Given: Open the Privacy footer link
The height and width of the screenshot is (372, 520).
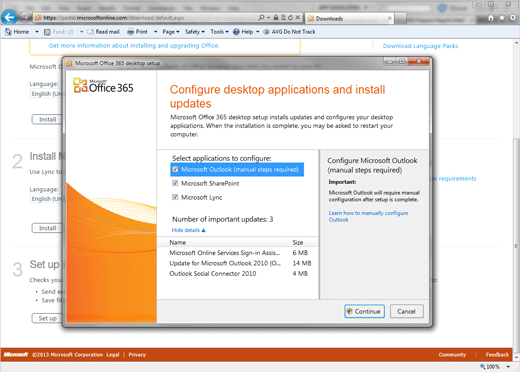Looking at the screenshot, I should [137, 355].
